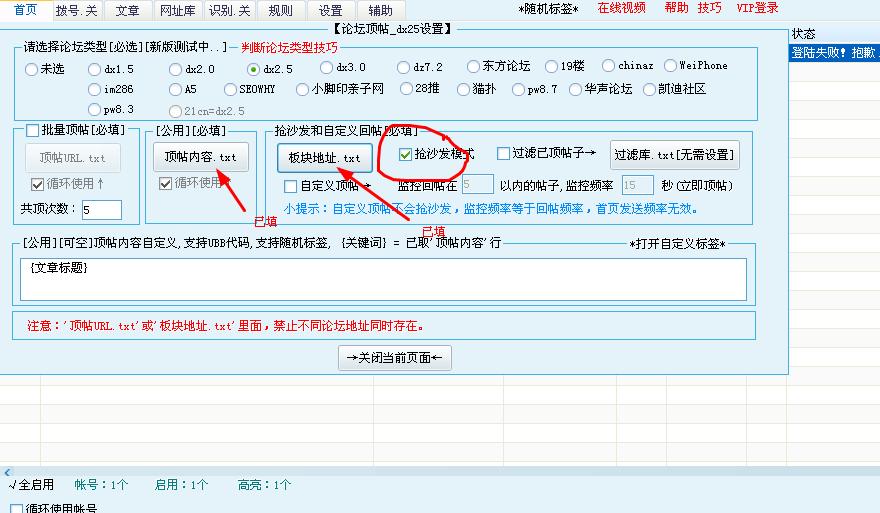Choose the 东方论坛 forum type

coord(473,67)
